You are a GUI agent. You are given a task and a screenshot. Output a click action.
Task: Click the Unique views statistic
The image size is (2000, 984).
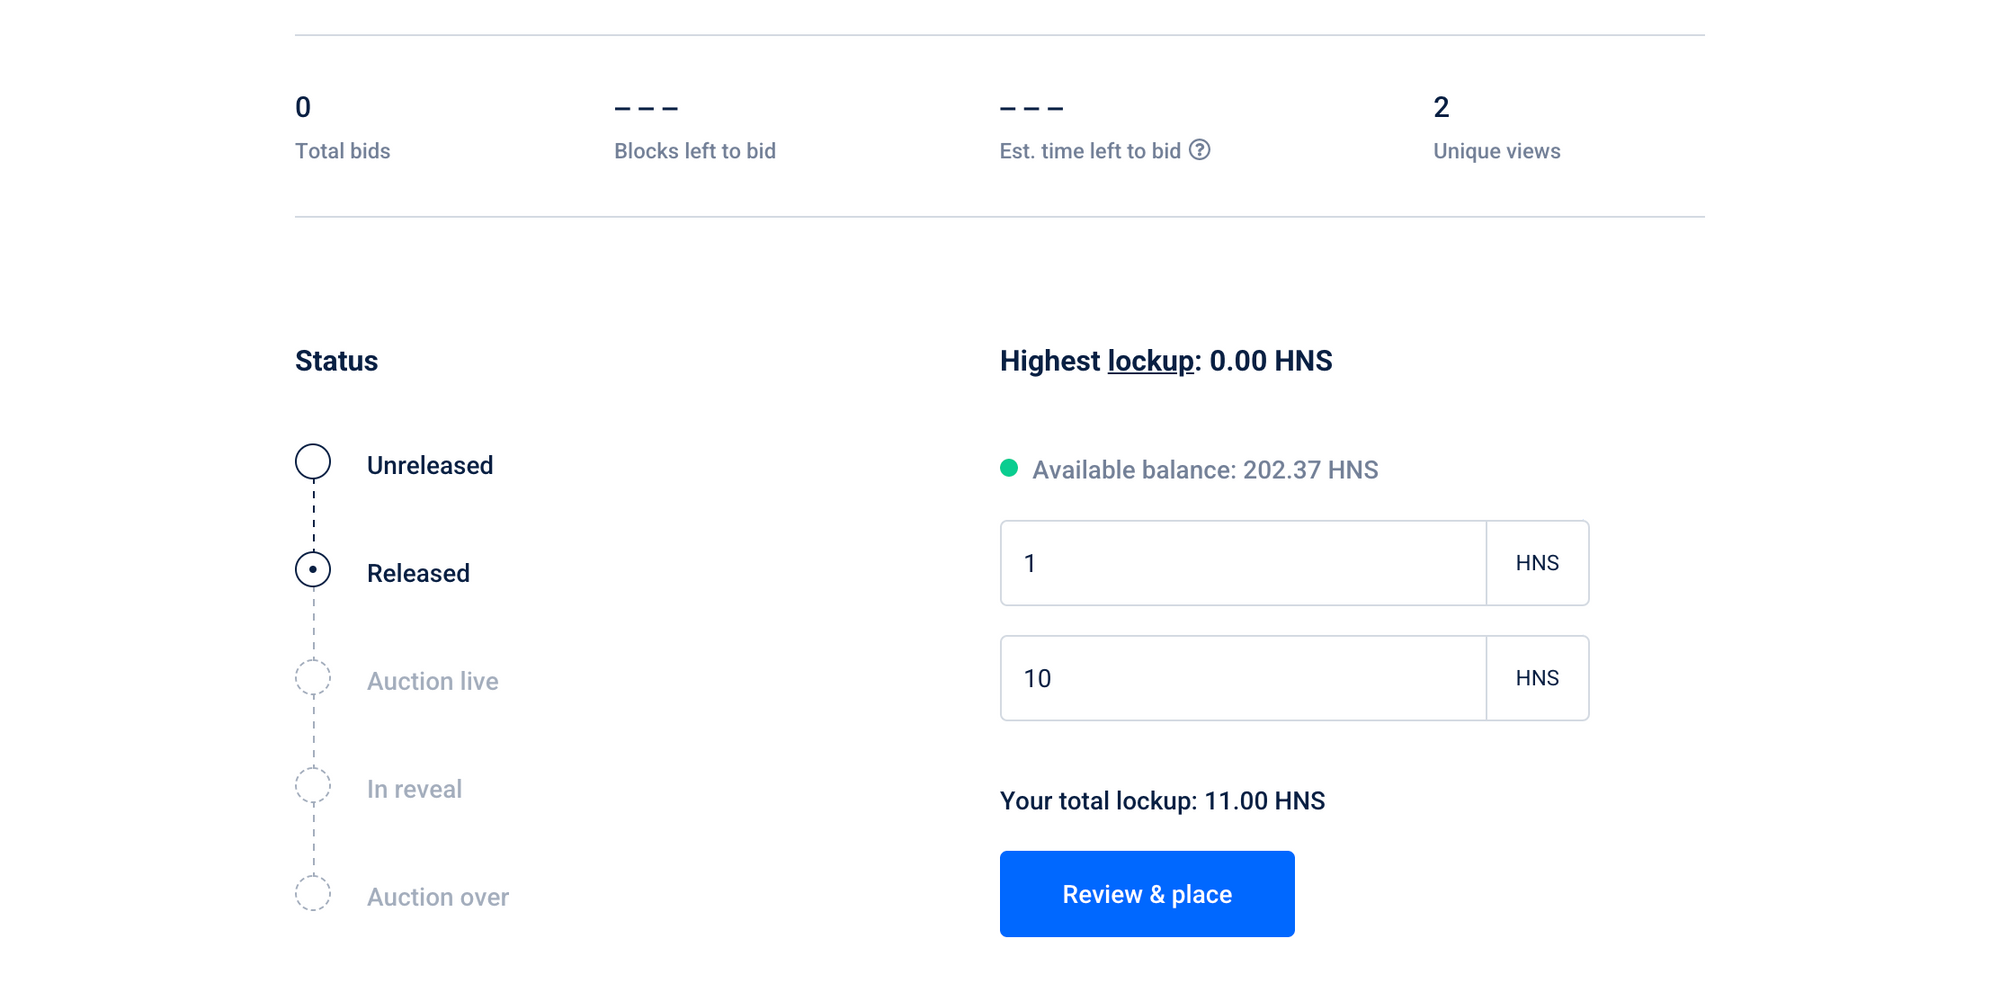(1496, 150)
